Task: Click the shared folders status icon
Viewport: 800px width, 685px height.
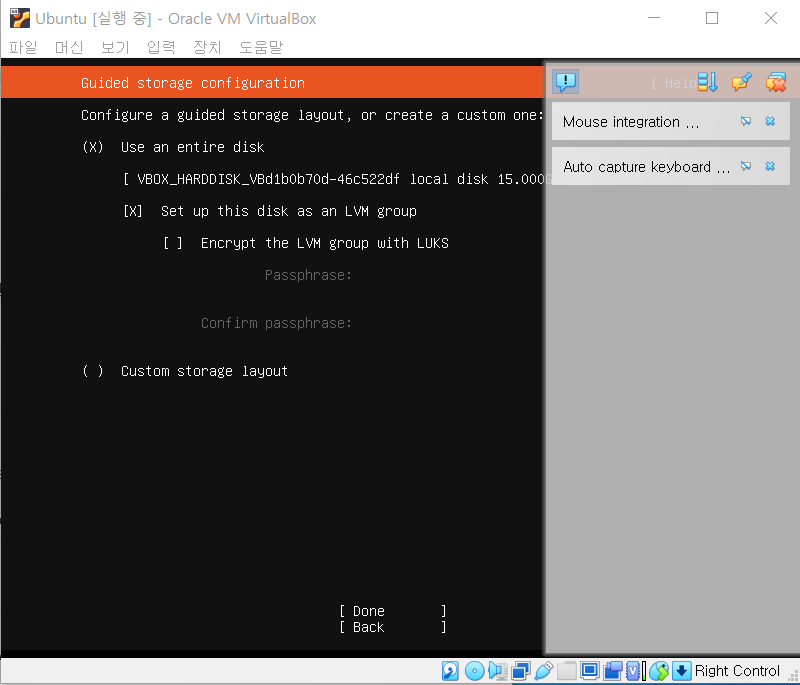Action: point(567,671)
